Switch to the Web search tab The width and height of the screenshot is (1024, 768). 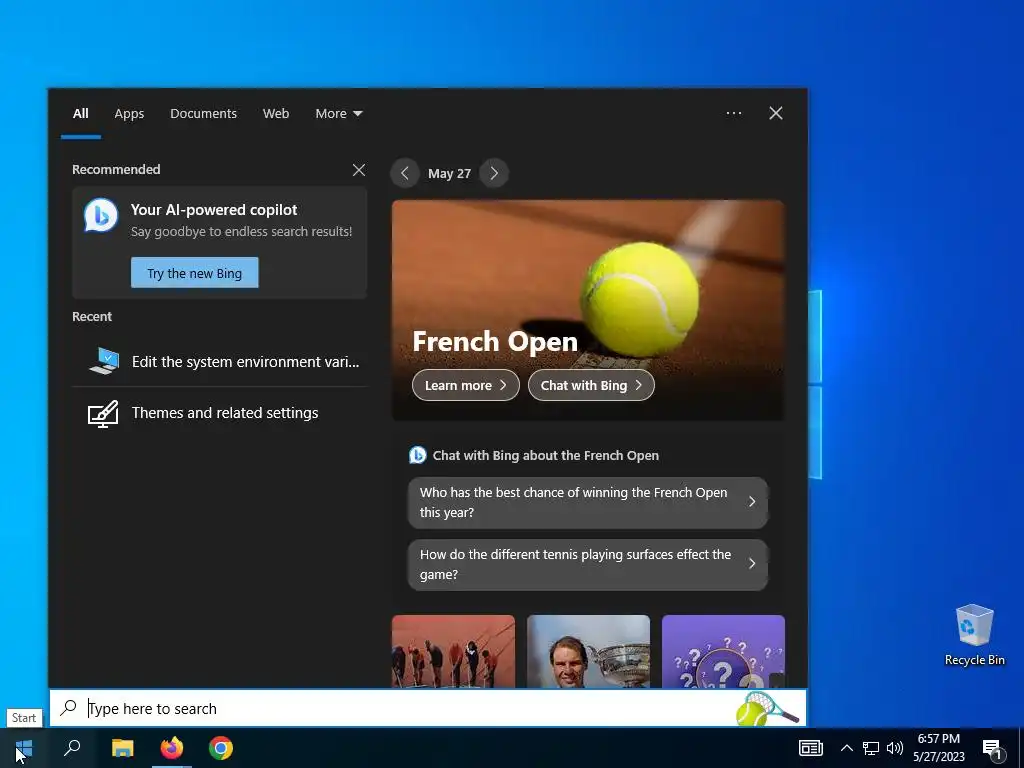276,114
